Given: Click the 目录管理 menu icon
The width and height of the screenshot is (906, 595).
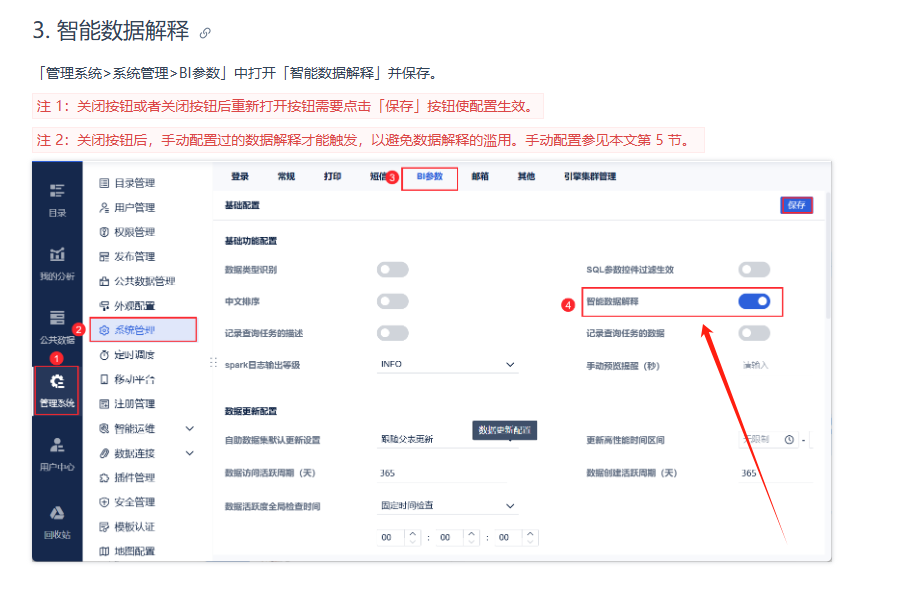Looking at the screenshot, I should pos(104,183).
